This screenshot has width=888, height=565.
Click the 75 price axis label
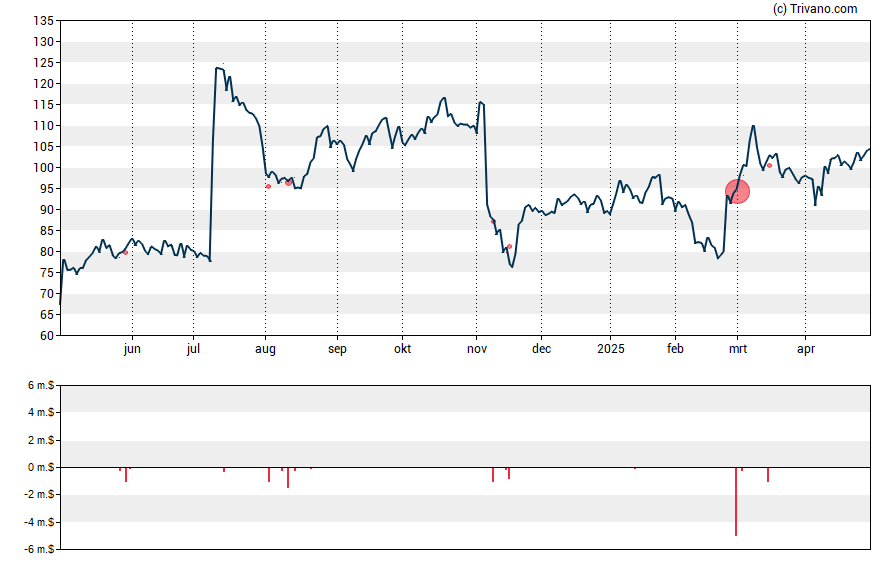(47, 273)
